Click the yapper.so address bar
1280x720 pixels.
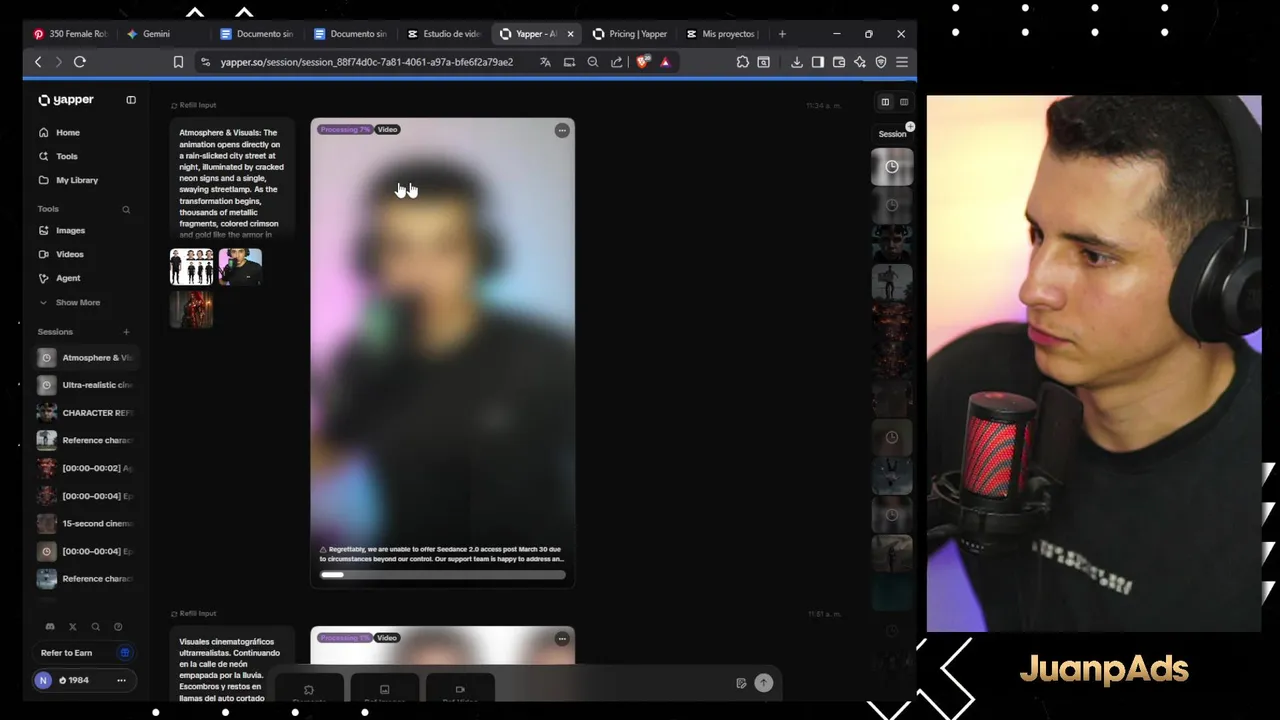pyautogui.click(x=366, y=62)
